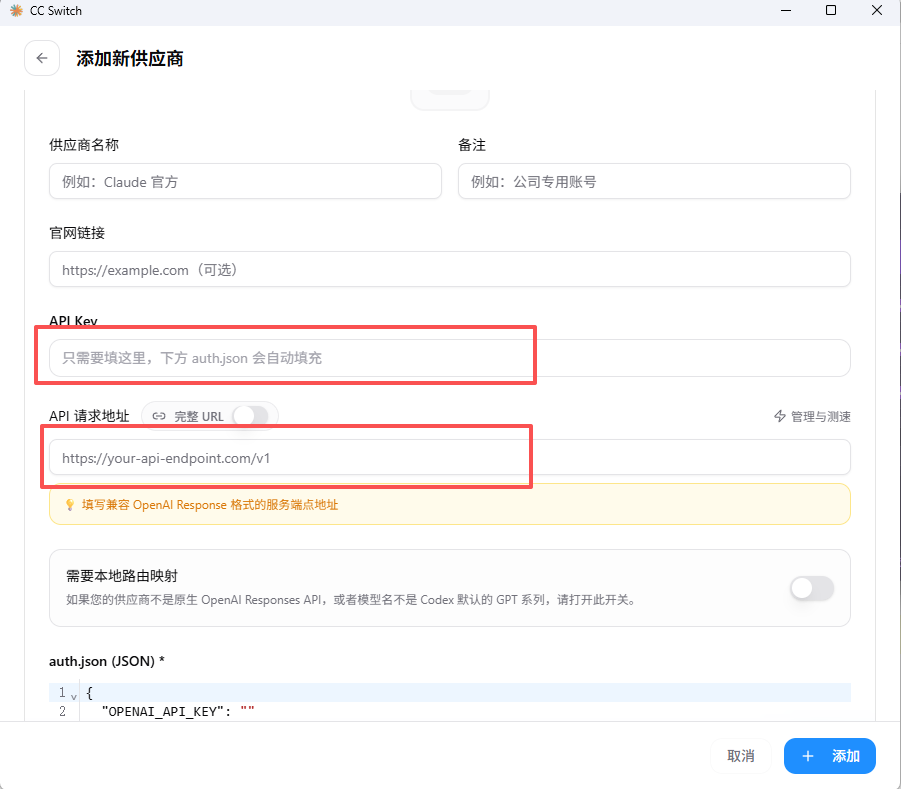Collapse the JSON fold arrow on line 1
This screenshot has height=789, width=901.
pos(74,696)
